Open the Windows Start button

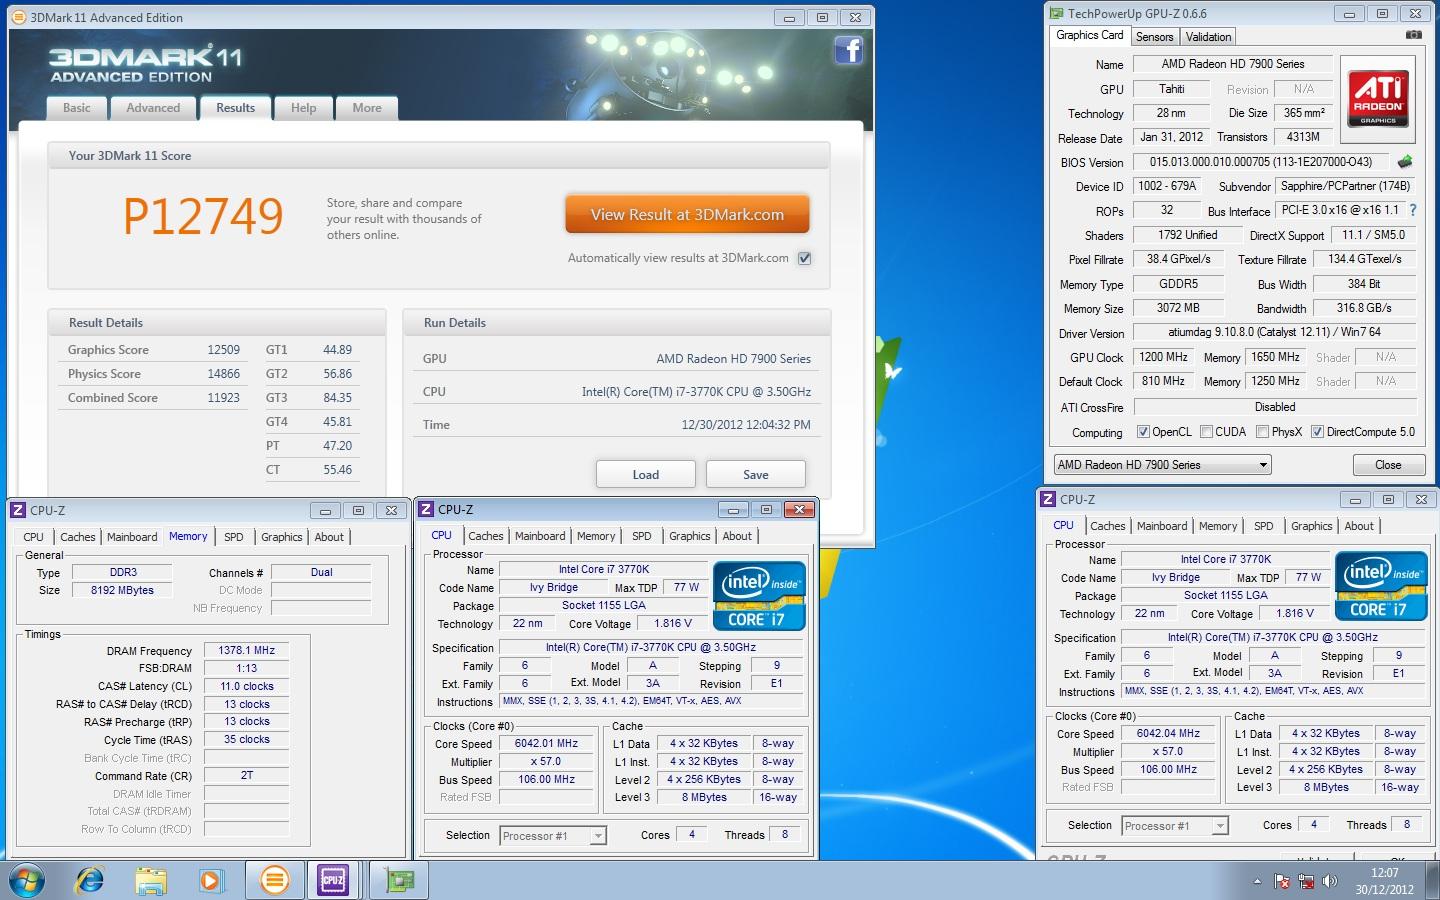[x=27, y=880]
